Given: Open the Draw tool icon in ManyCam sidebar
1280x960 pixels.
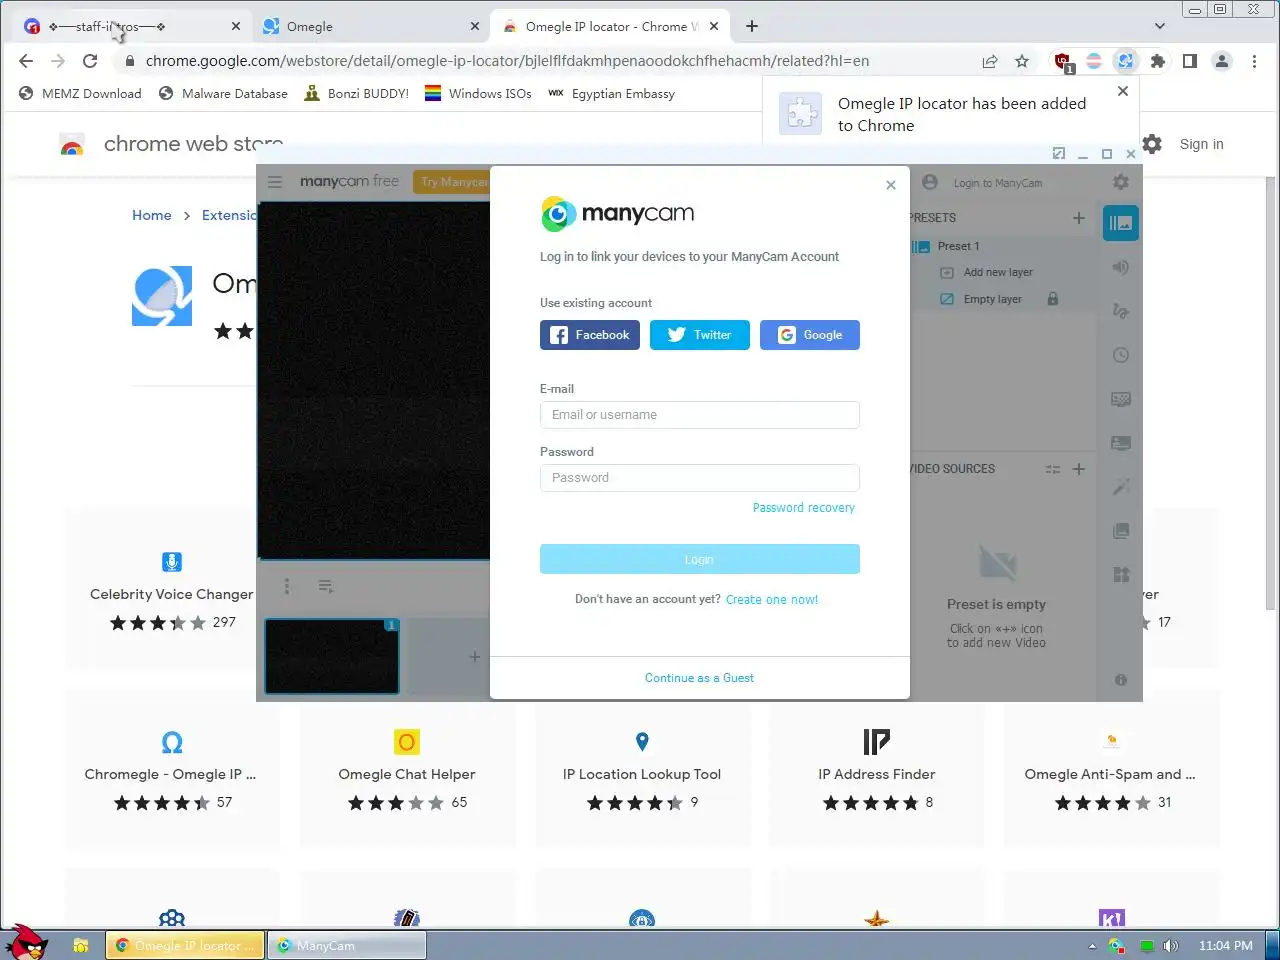Looking at the screenshot, I should [1121, 311].
